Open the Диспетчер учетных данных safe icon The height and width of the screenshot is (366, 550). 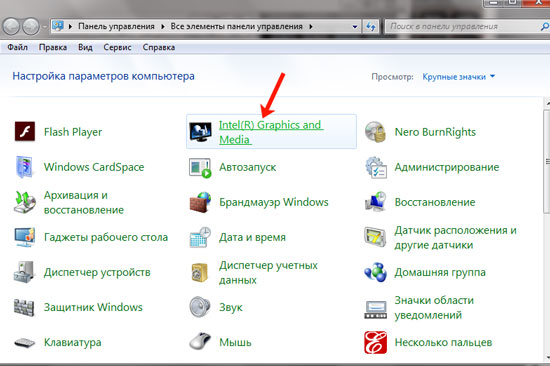pyautogui.click(x=200, y=273)
